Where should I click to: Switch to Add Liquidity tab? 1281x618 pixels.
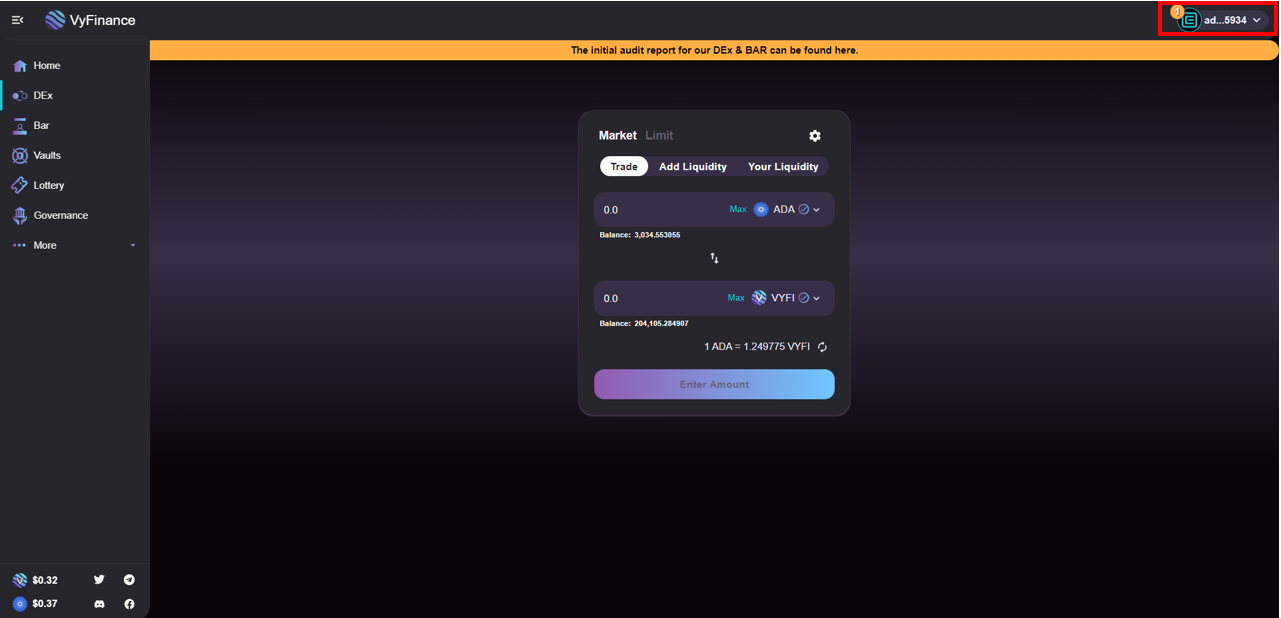692,167
